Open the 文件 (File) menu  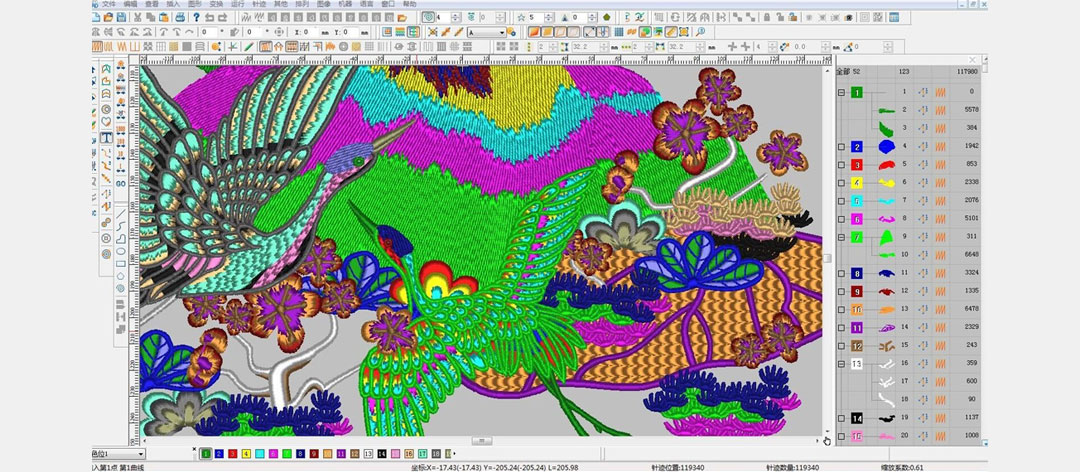coord(109,4)
